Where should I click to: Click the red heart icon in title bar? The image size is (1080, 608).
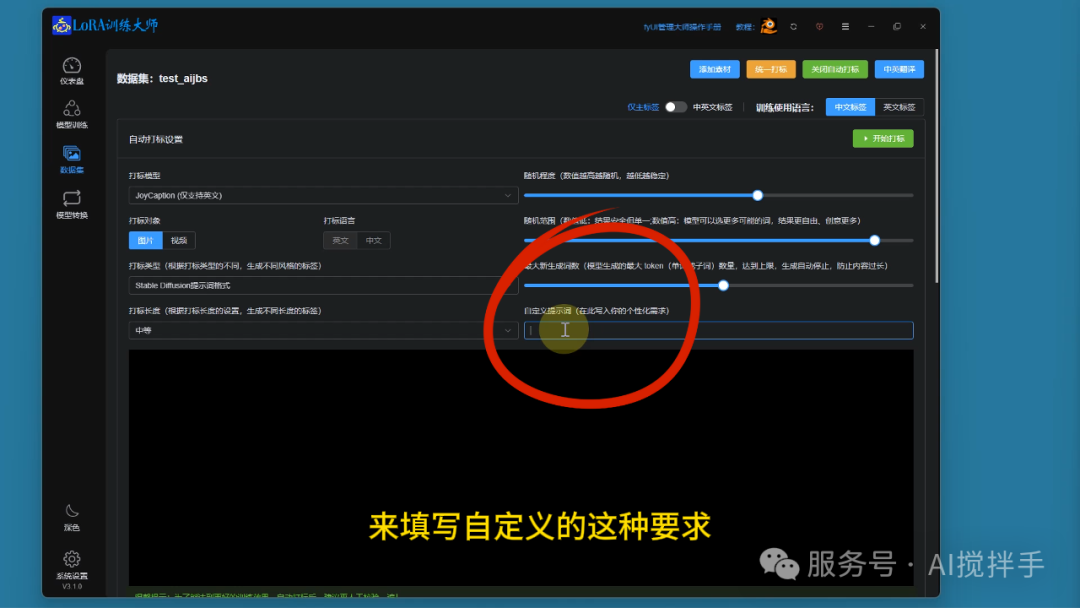click(819, 26)
